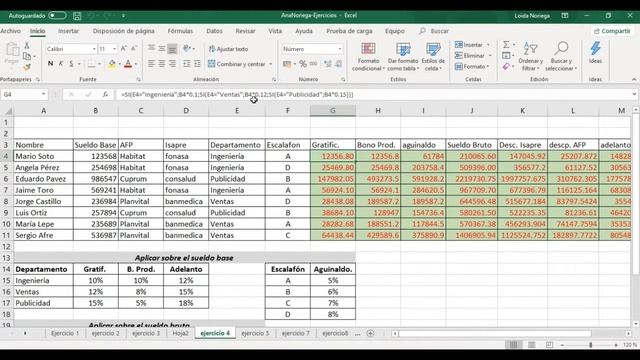Viewport: 640px width, 360px height.
Task: Open the Formato cells dropdown
Action: point(472,66)
